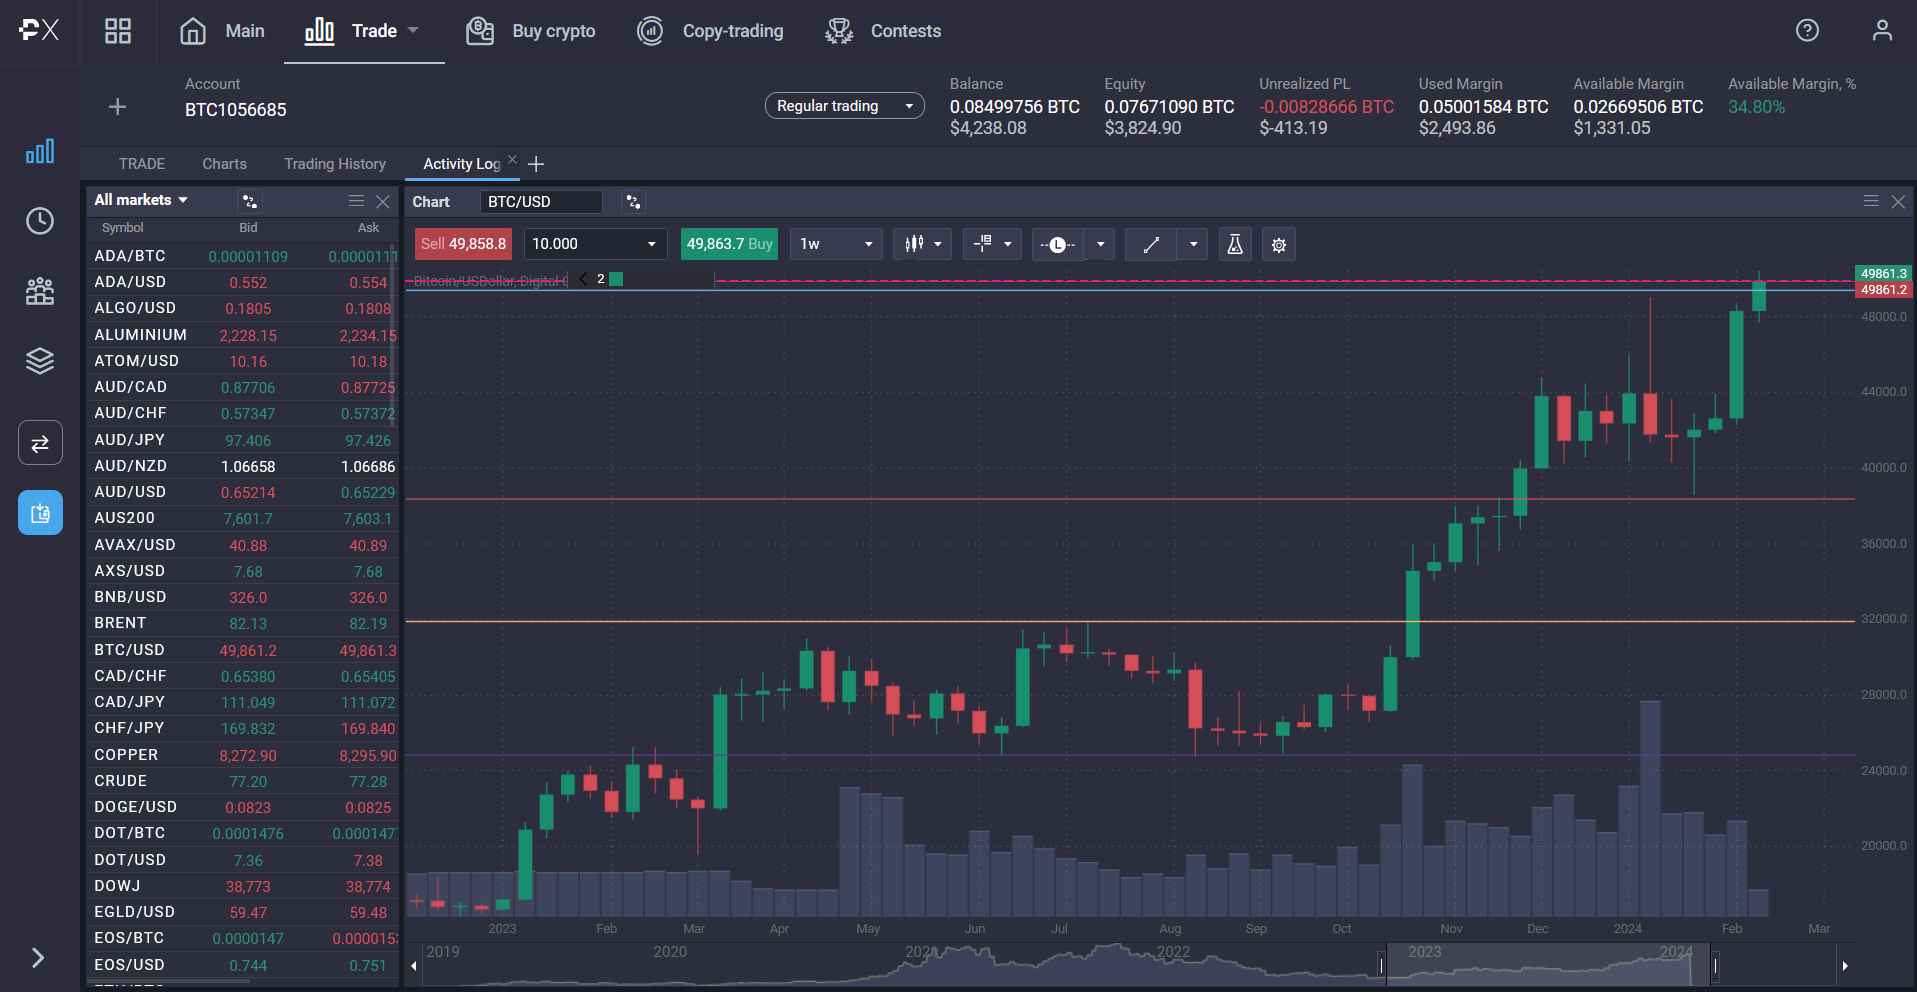Click the 49,863.7 Buy button
This screenshot has width=1917, height=992.
click(x=729, y=244)
